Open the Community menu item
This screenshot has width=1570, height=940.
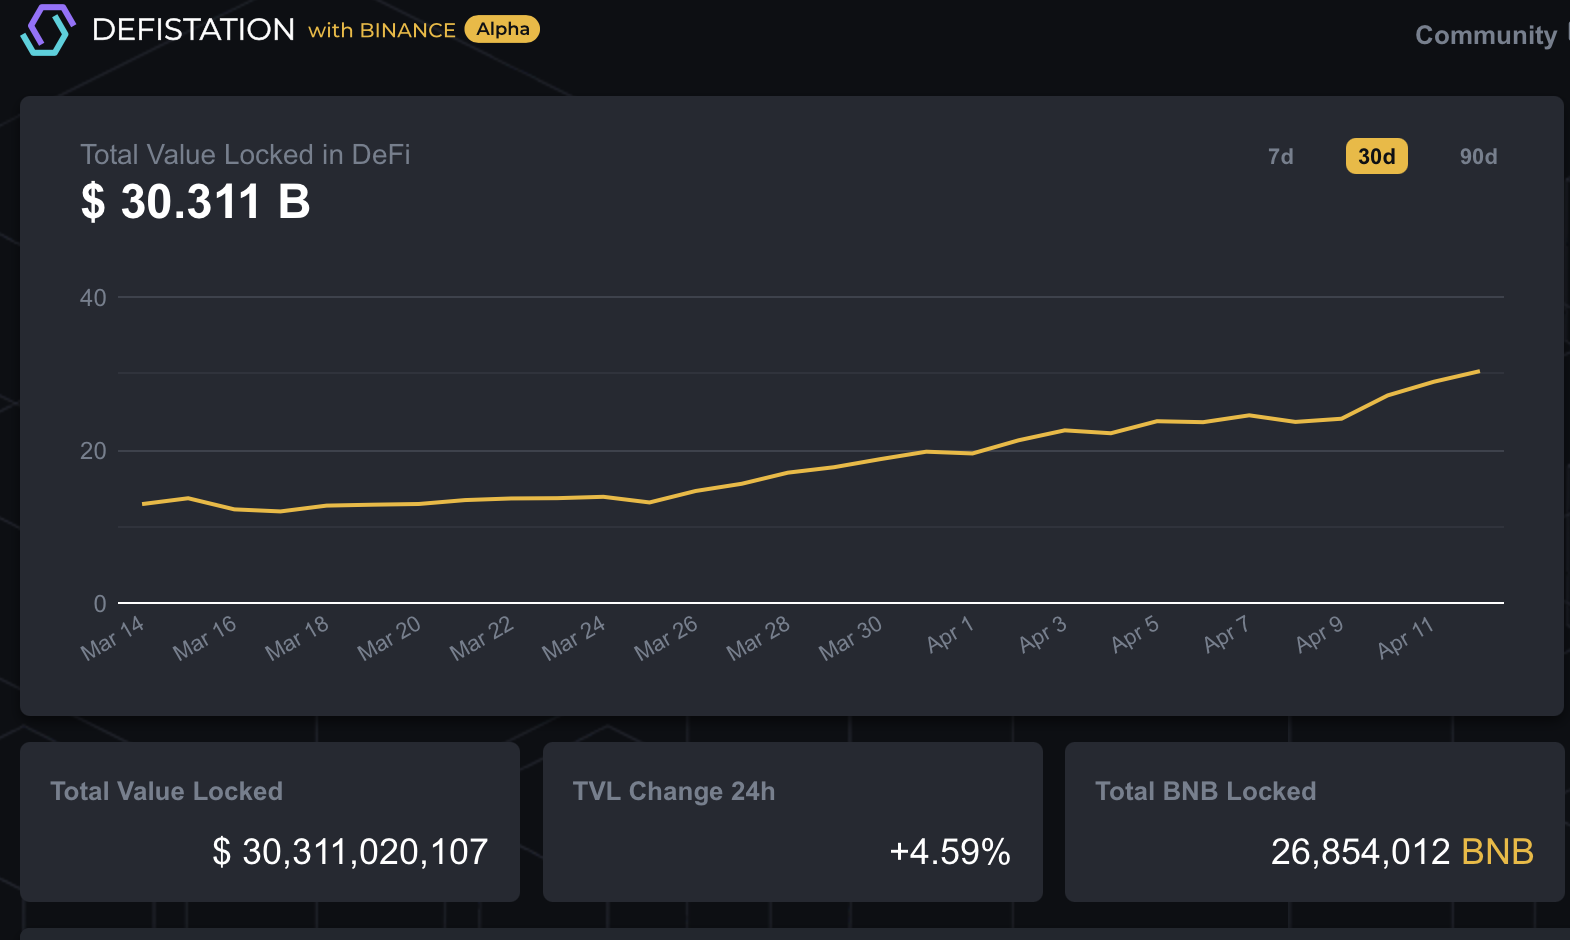(x=1485, y=35)
